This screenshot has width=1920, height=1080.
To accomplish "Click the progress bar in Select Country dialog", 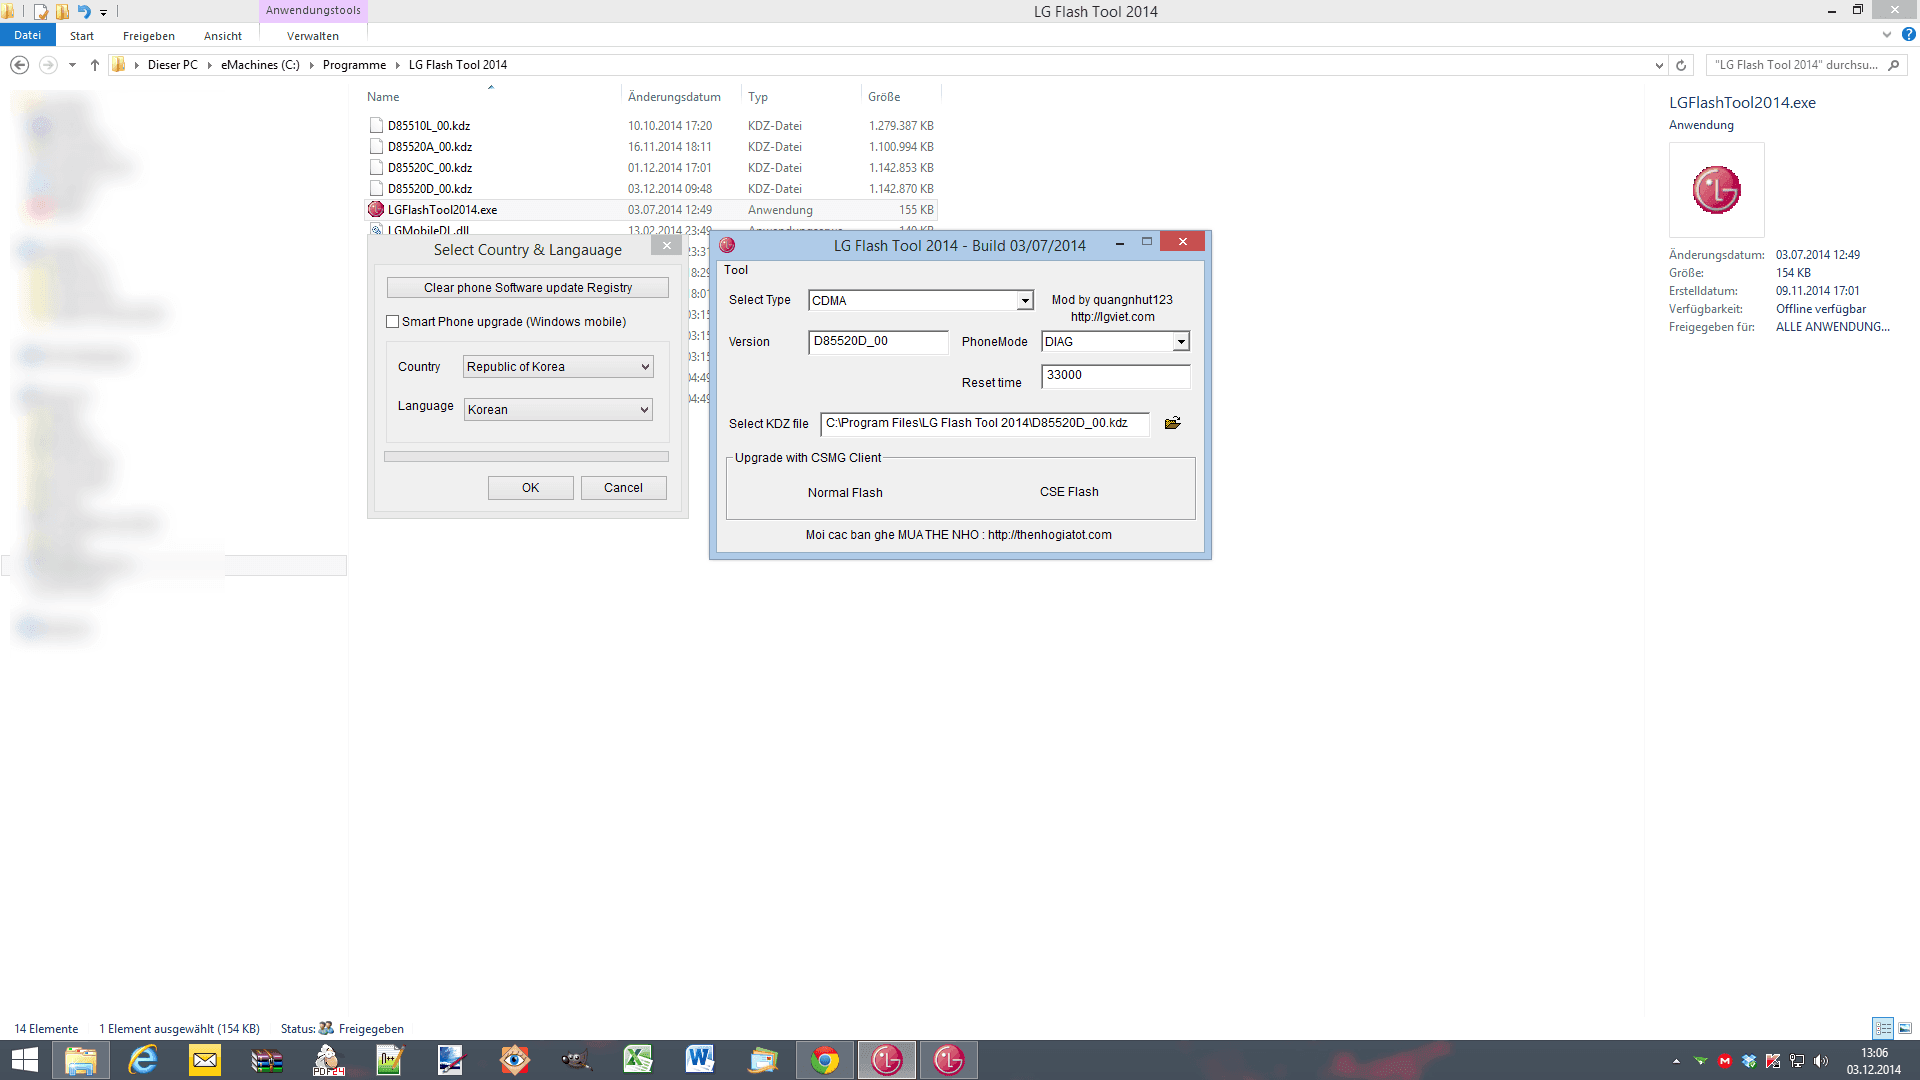I will [x=527, y=457].
